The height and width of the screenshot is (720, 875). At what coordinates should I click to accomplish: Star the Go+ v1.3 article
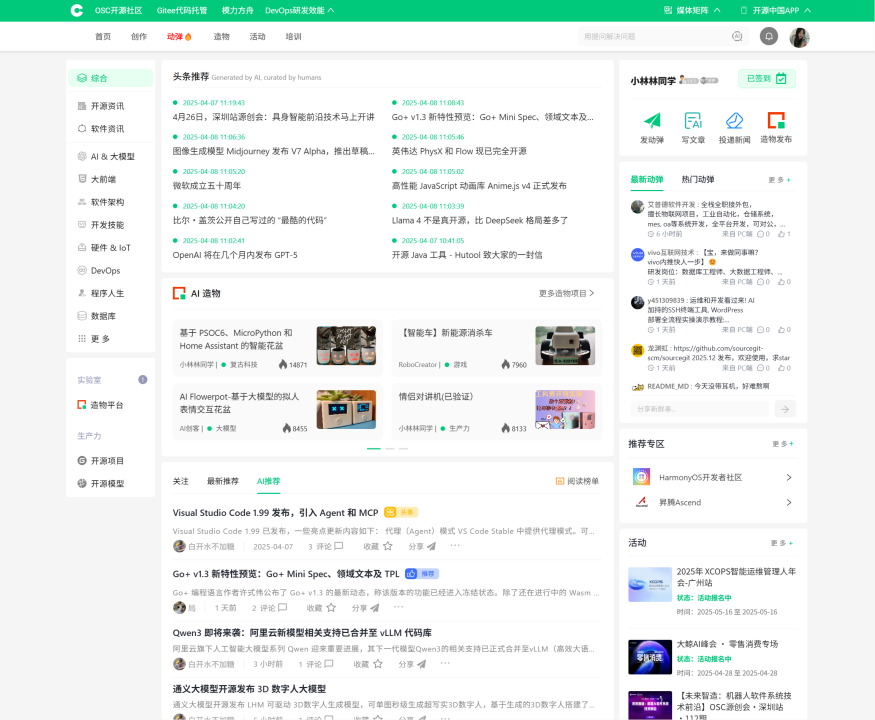[x=331, y=608]
